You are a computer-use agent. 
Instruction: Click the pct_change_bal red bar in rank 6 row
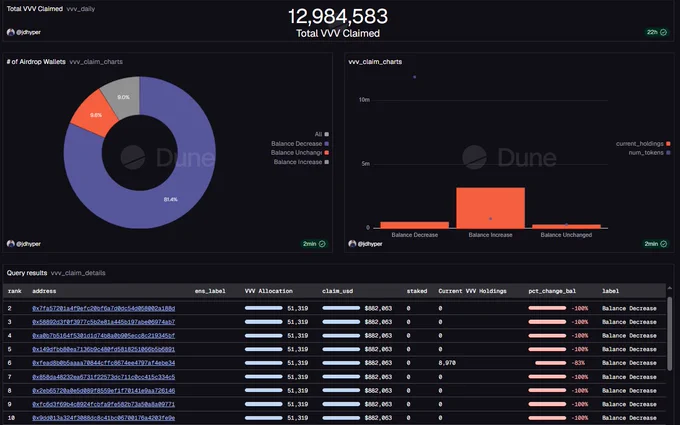coord(550,363)
